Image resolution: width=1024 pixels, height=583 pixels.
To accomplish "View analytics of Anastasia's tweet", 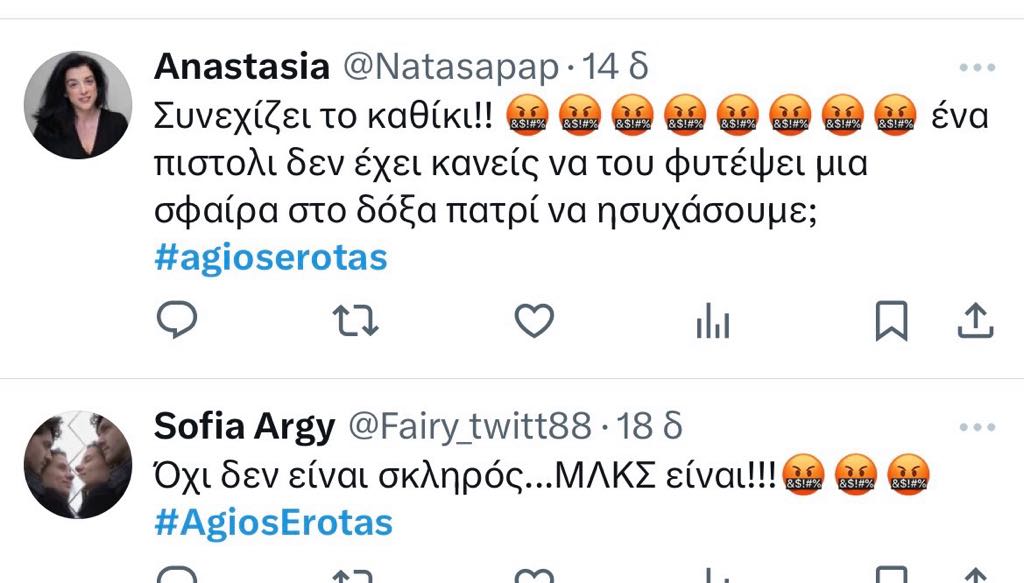I will click(x=712, y=321).
